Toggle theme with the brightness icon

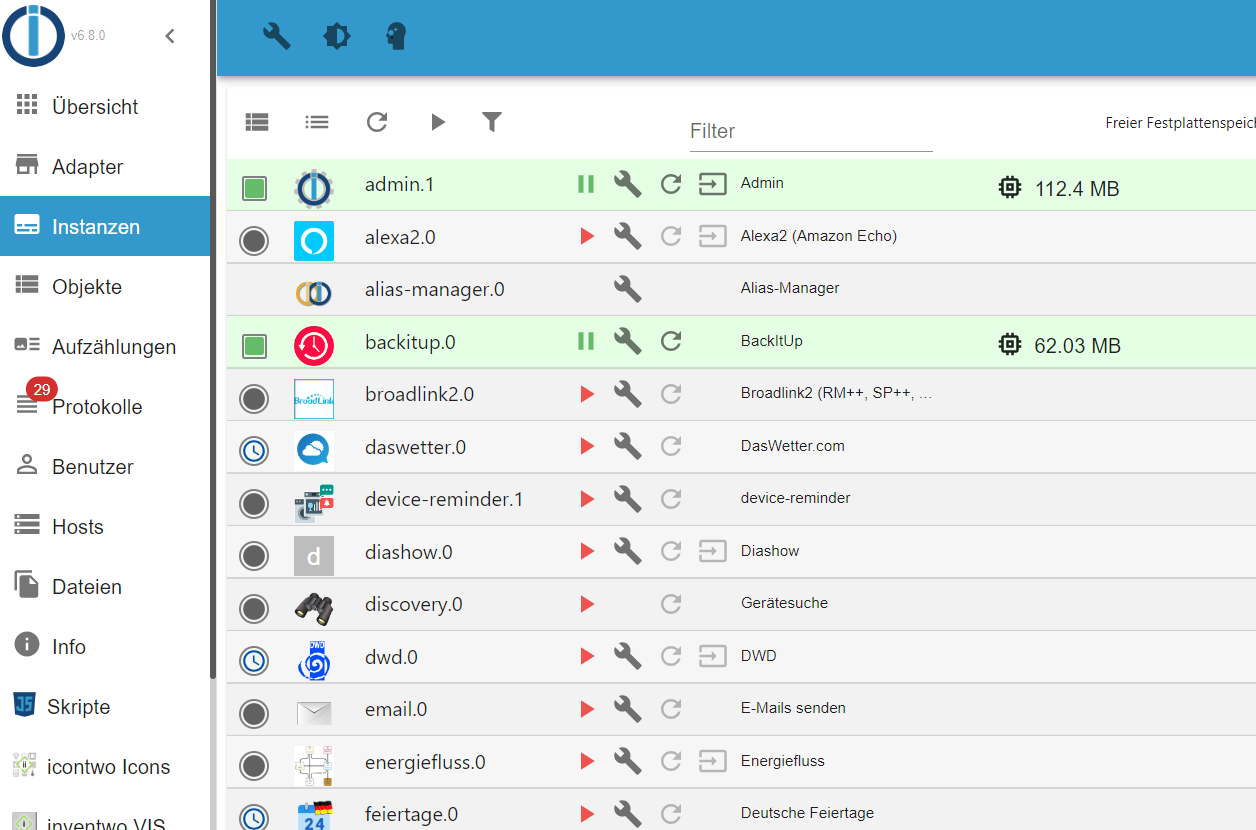337,37
